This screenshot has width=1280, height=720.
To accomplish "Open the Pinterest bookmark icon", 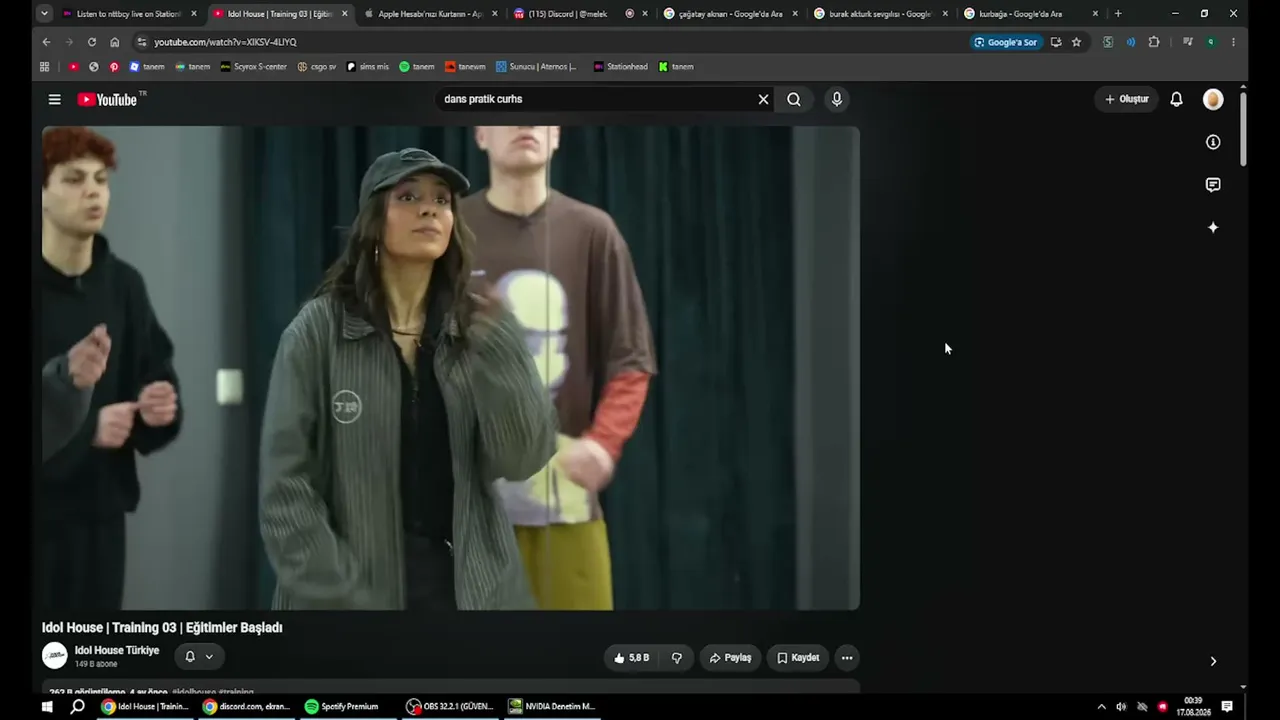I will pyautogui.click(x=114, y=67).
